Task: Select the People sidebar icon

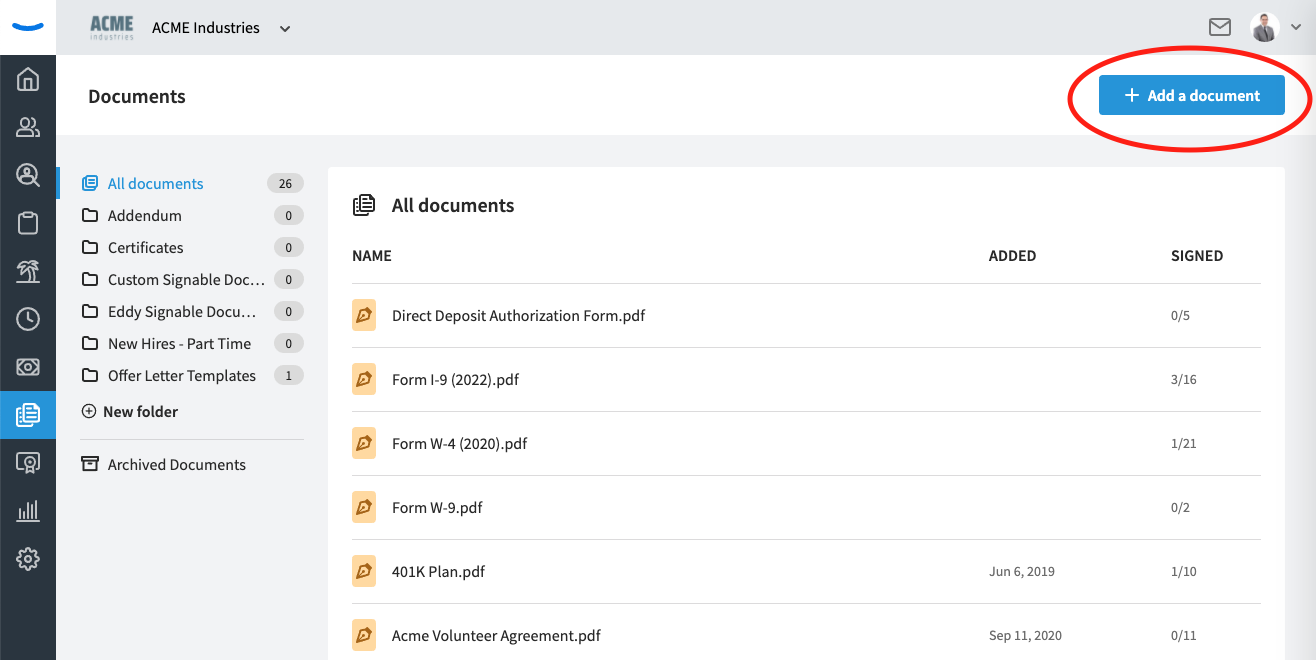Action: tap(27, 127)
